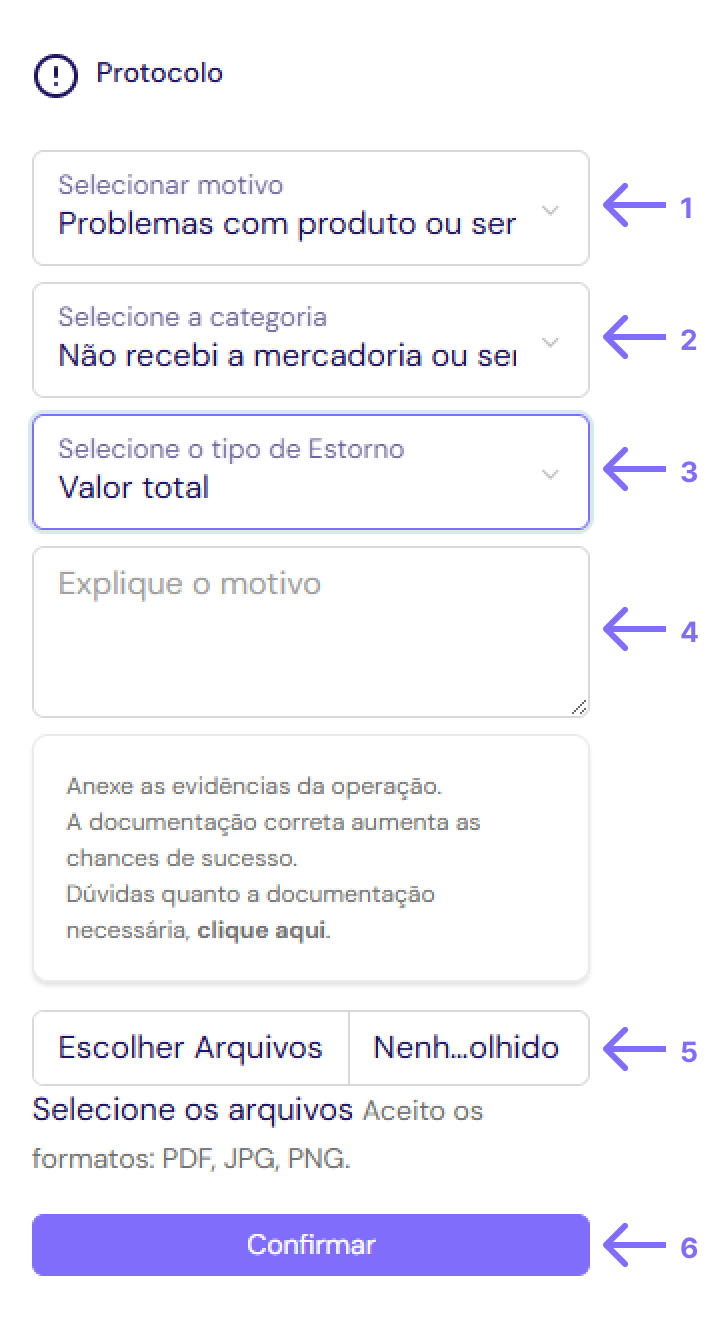This screenshot has height=1340, width=724.
Task: Click the arrow icon labeled 3
Action: 634,472
